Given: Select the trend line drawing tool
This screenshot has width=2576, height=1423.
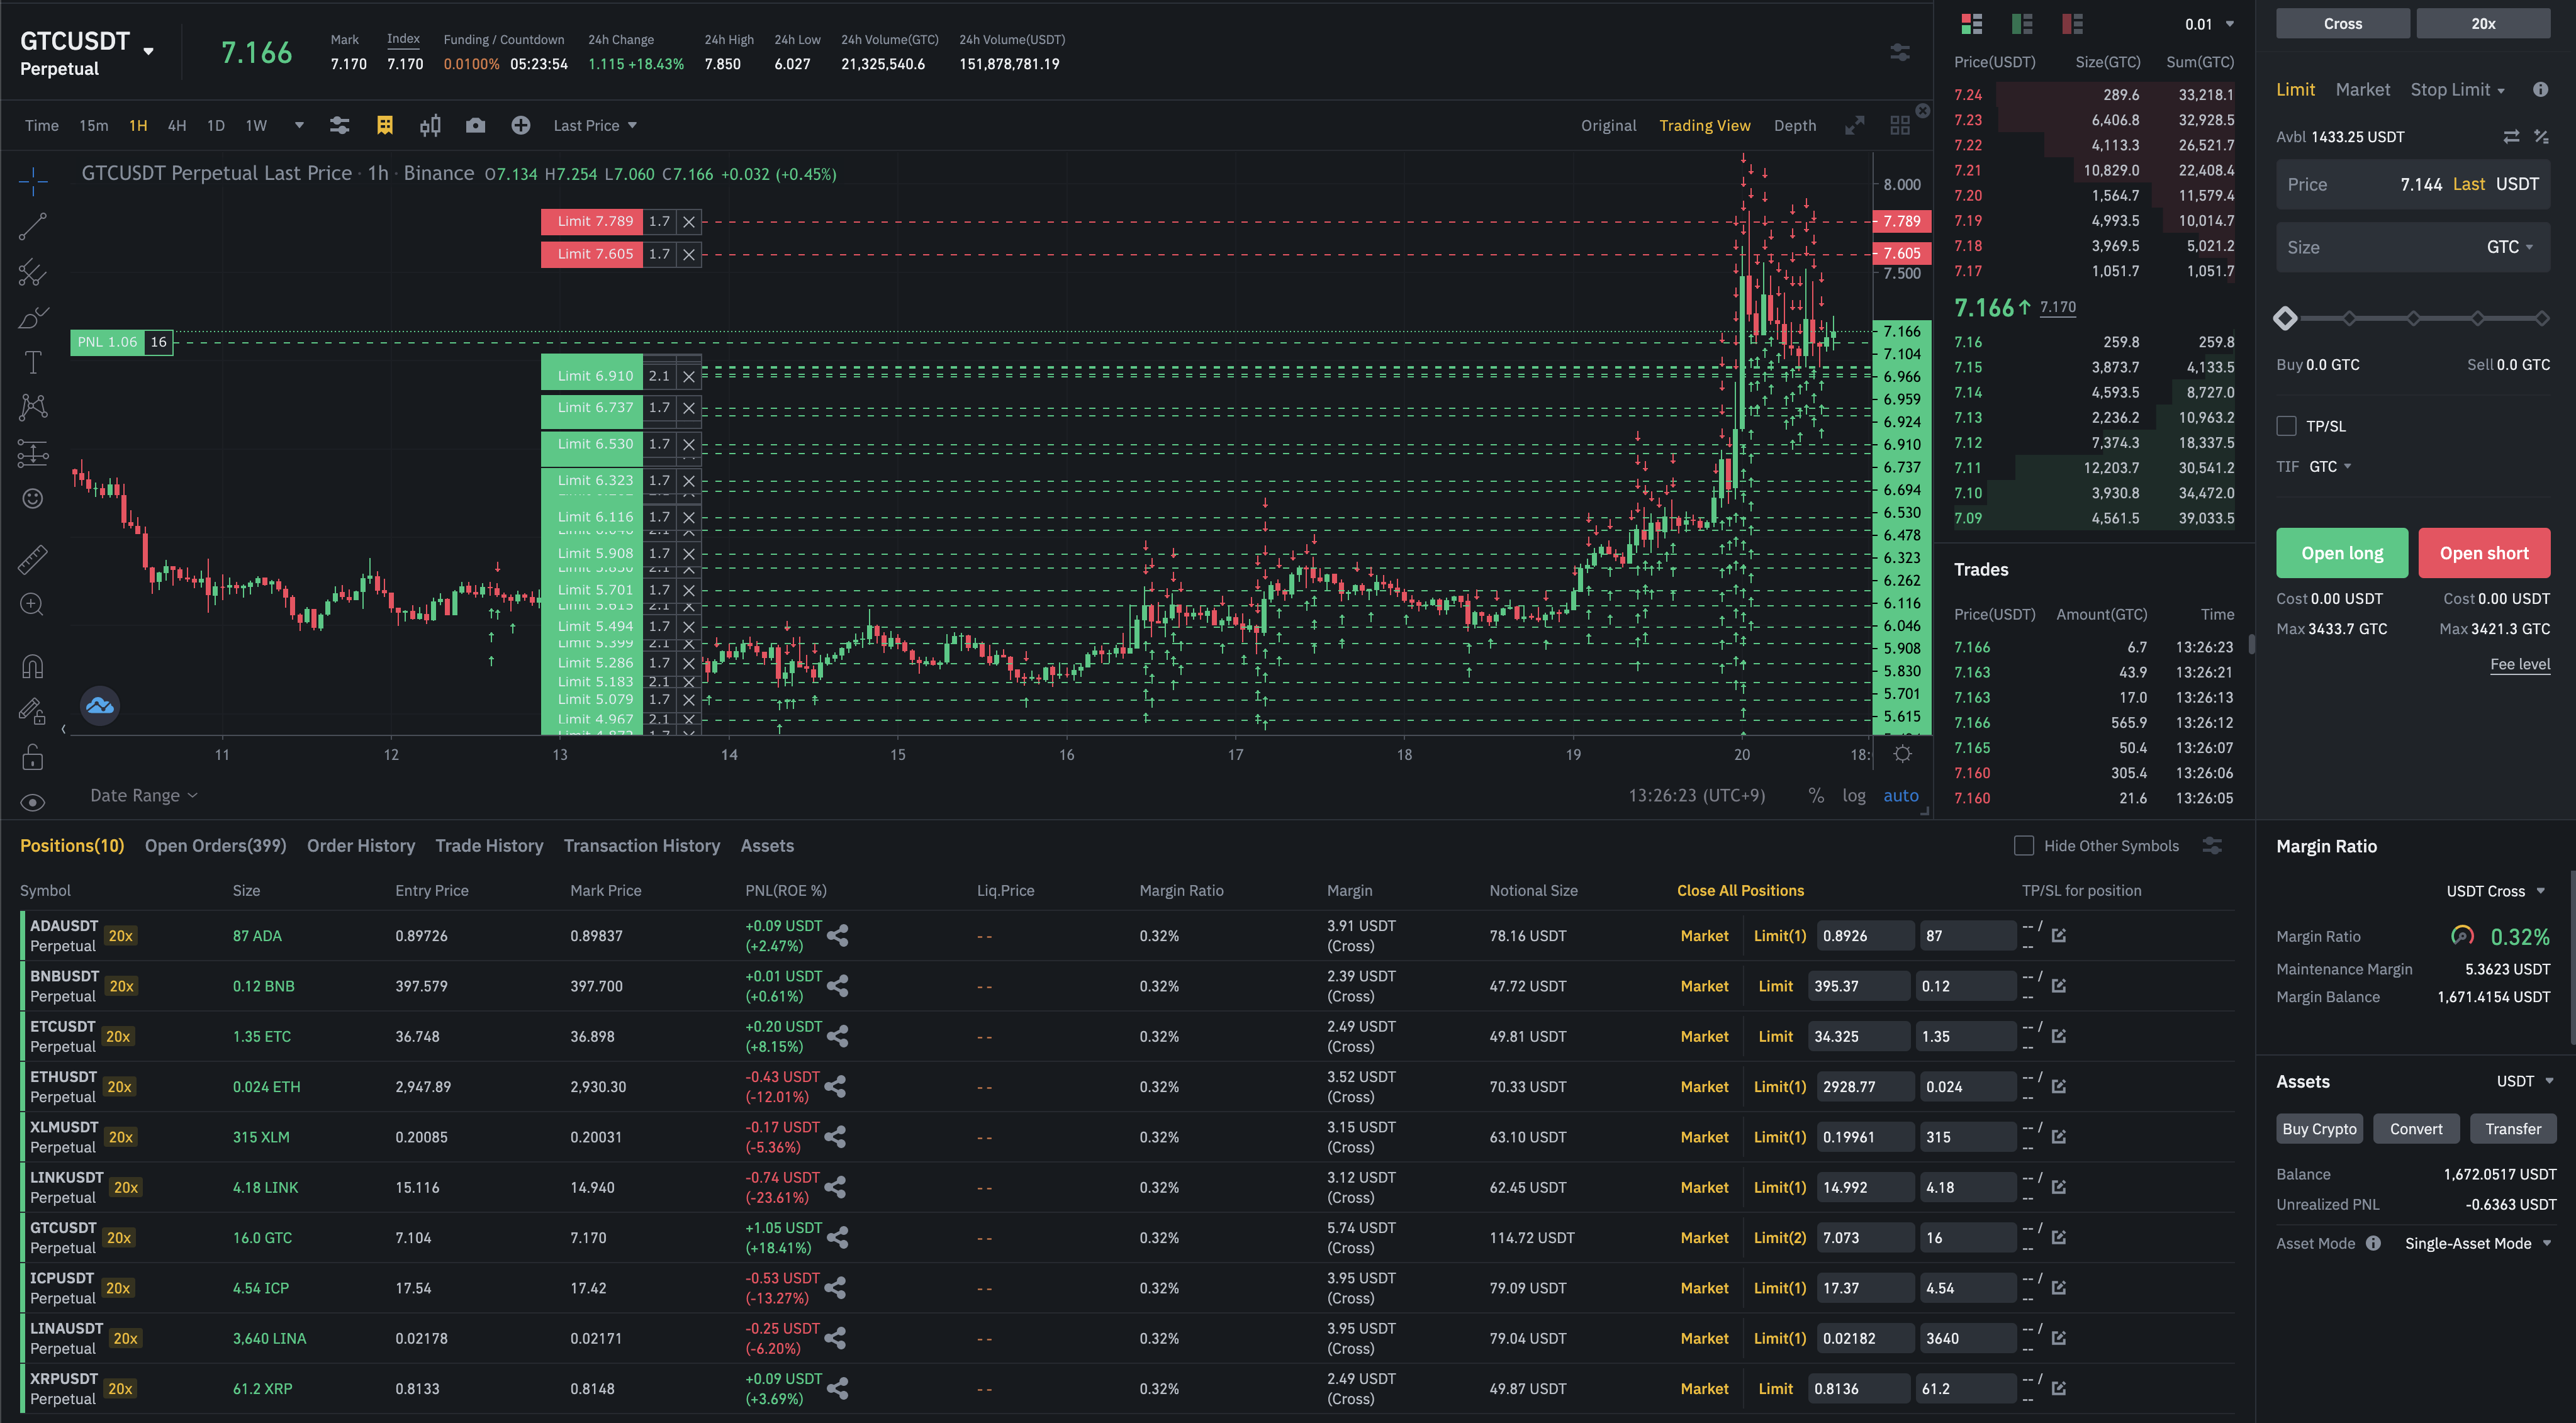Looking at the screenshot, I should (x=32, y=227).
